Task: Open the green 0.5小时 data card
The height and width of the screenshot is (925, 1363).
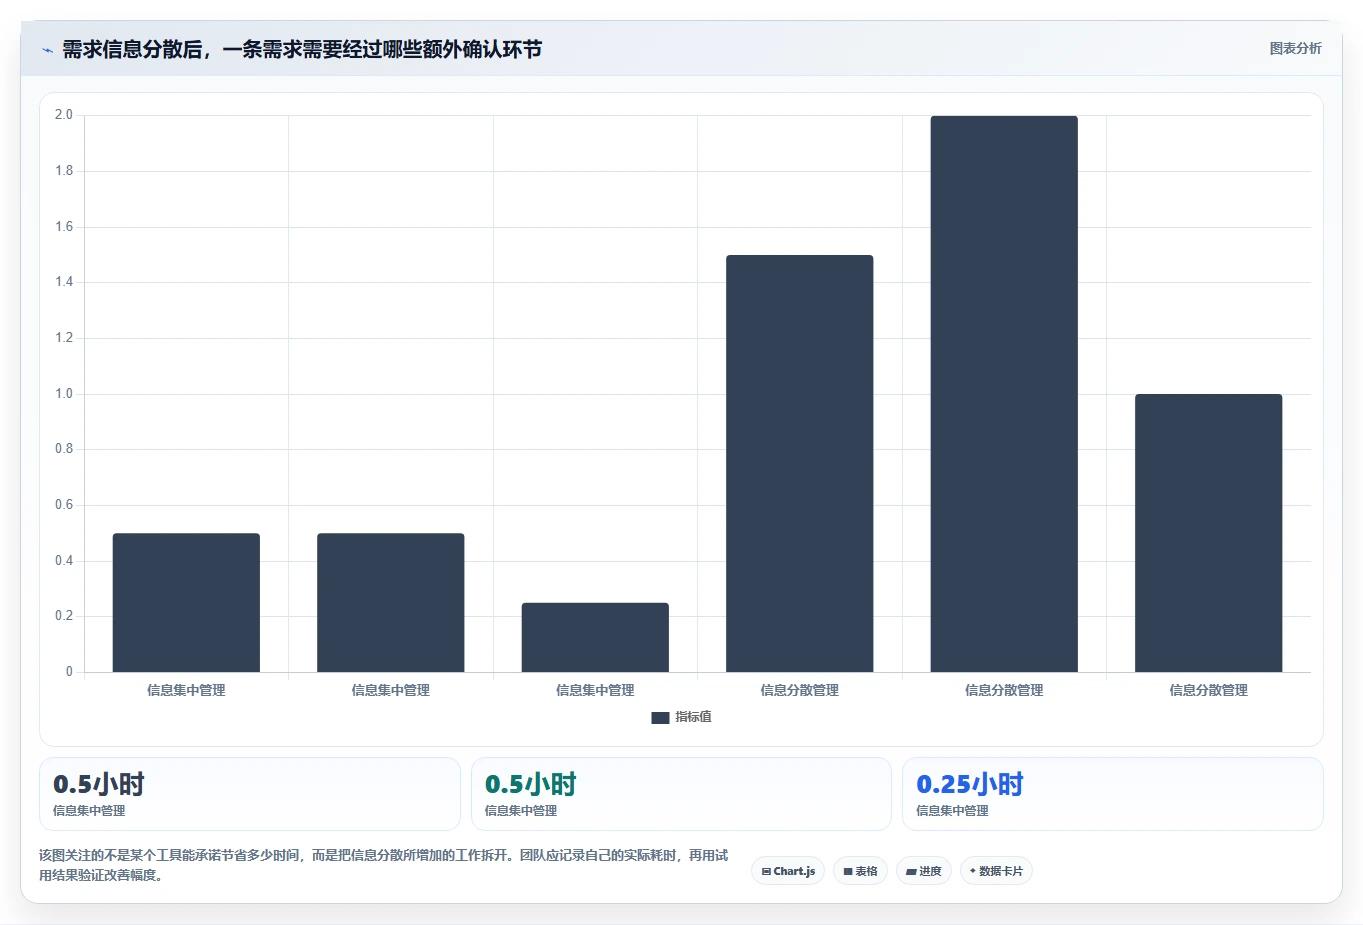Action: pos(681,794)
